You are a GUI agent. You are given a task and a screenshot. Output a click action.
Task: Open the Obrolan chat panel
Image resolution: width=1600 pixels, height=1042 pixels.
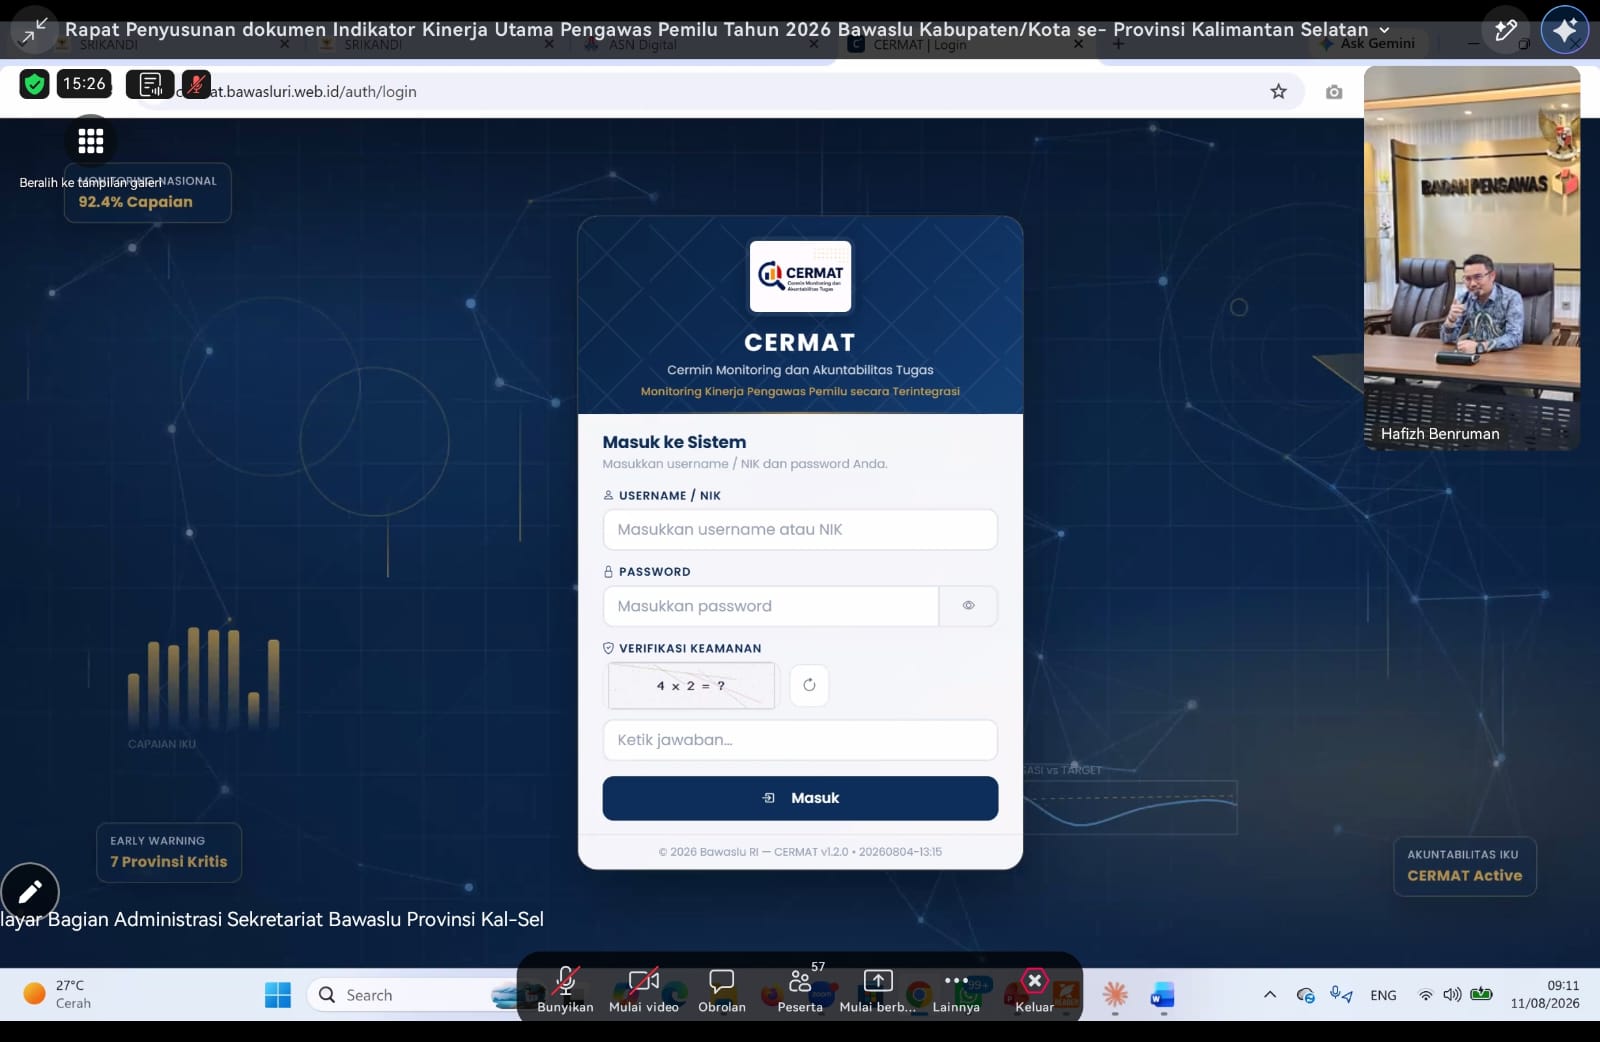pos(722,990)
